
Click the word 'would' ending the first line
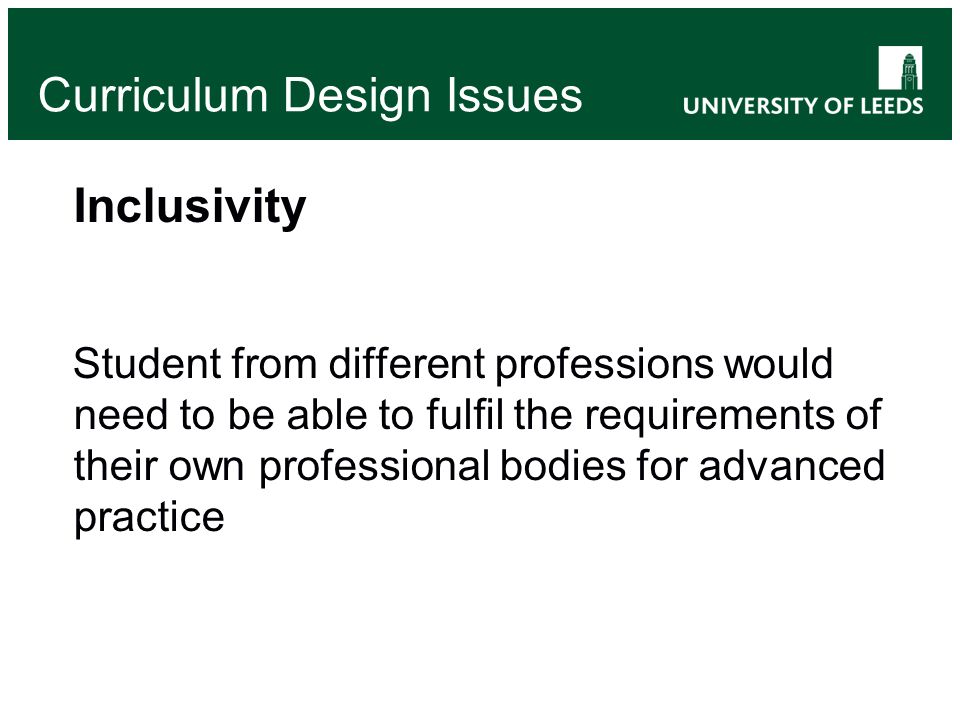coord(778,364)
